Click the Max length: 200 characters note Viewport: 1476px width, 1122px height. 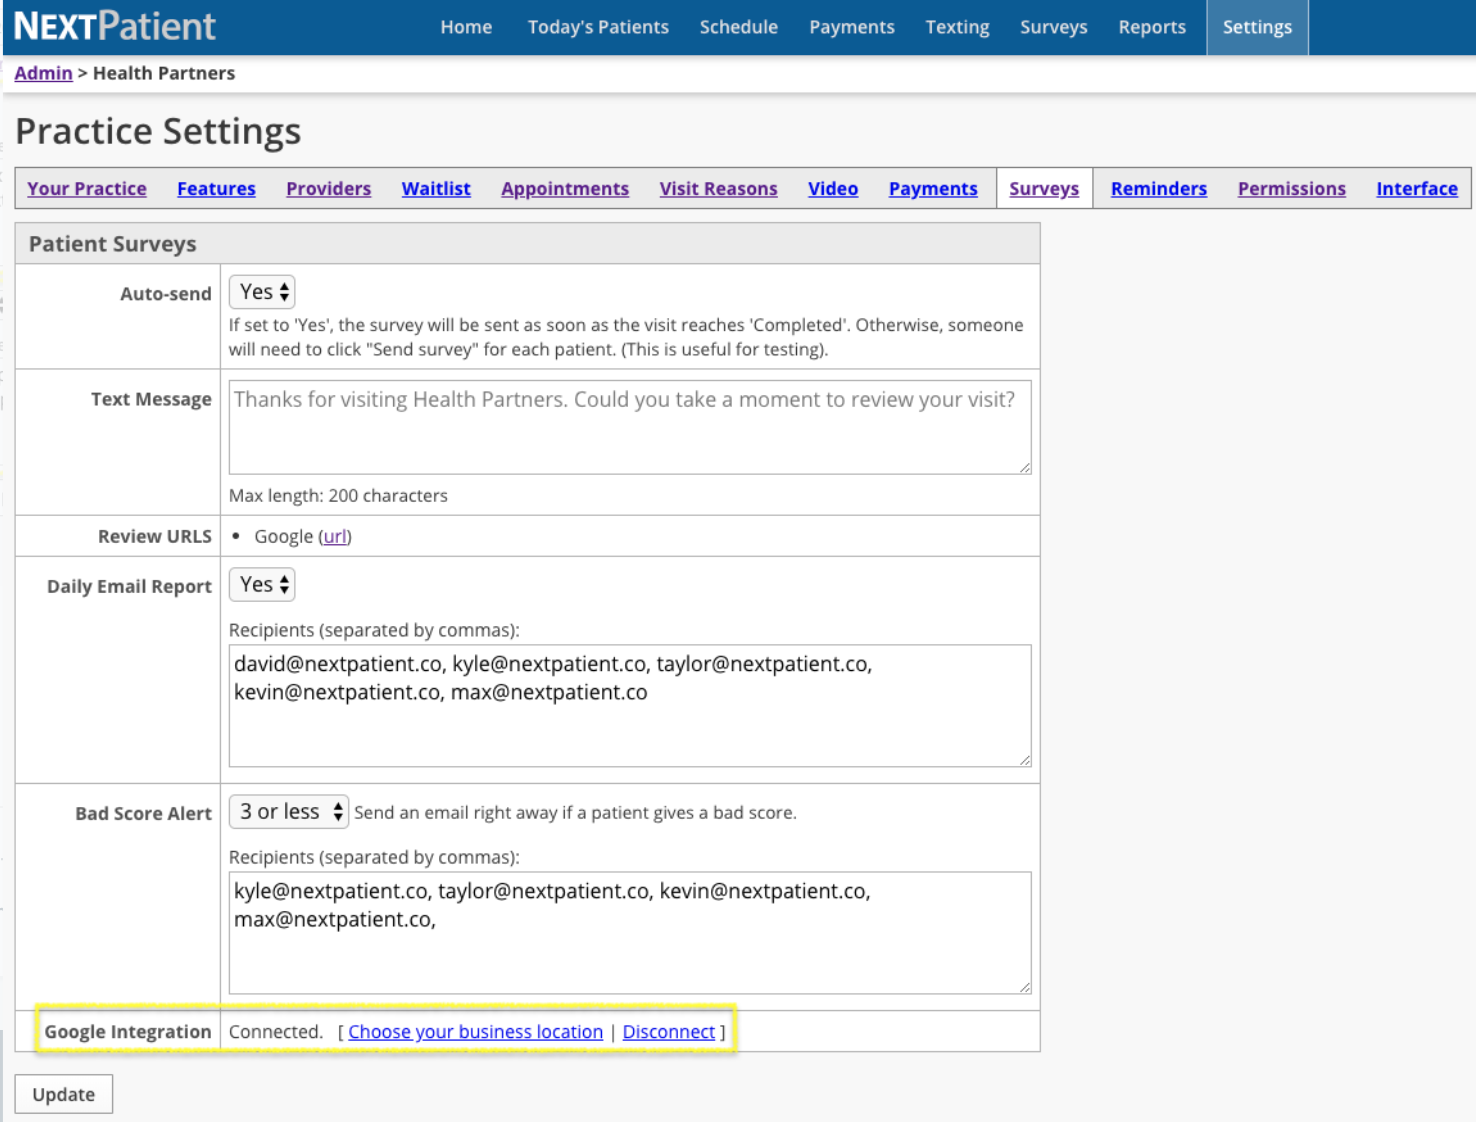coord(338,495)
